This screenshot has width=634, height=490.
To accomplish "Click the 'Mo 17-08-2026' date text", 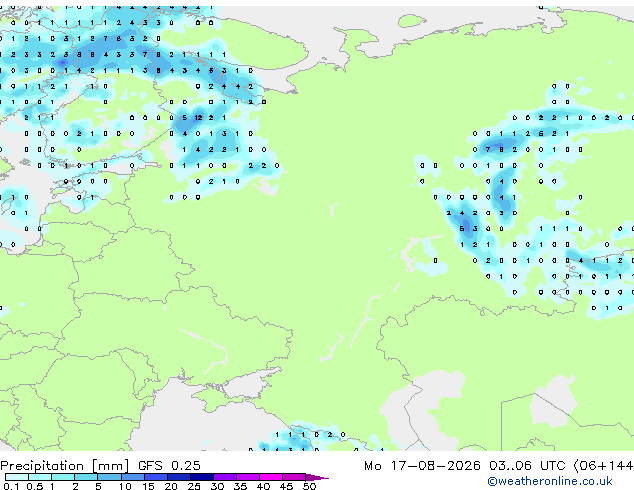I will click(x=422, y=466).
